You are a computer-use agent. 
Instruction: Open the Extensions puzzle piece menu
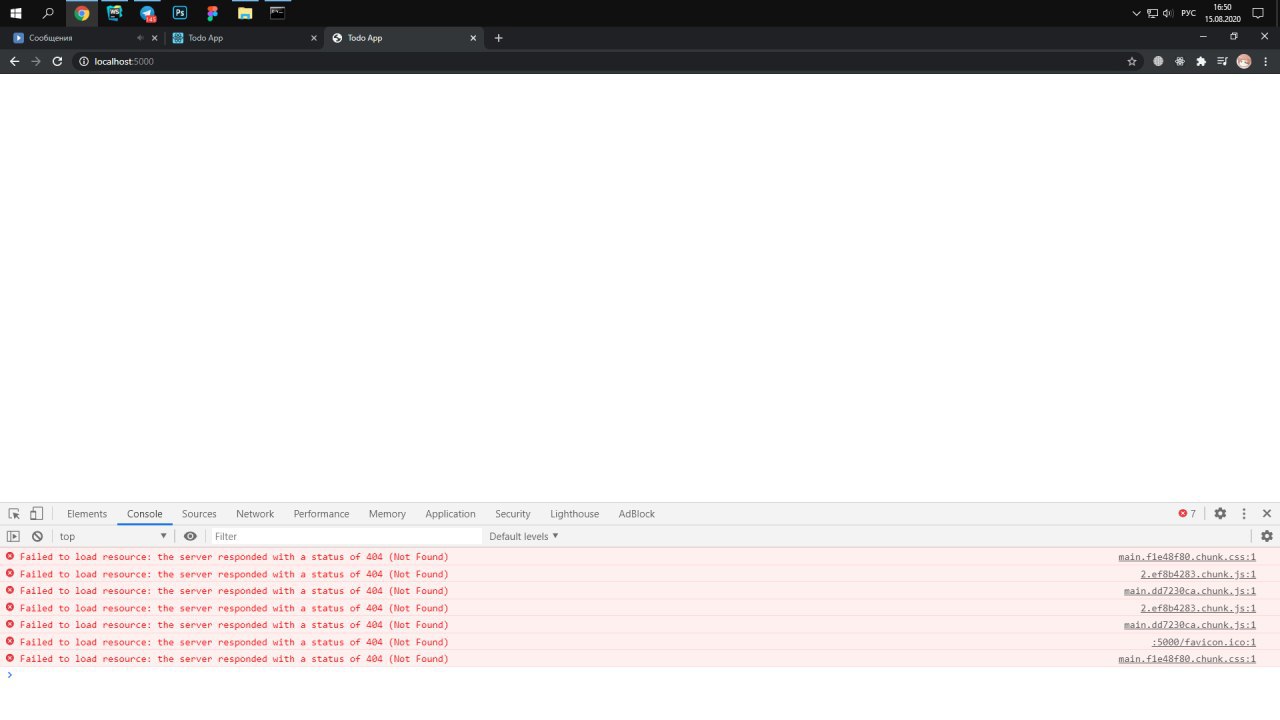1201,61
